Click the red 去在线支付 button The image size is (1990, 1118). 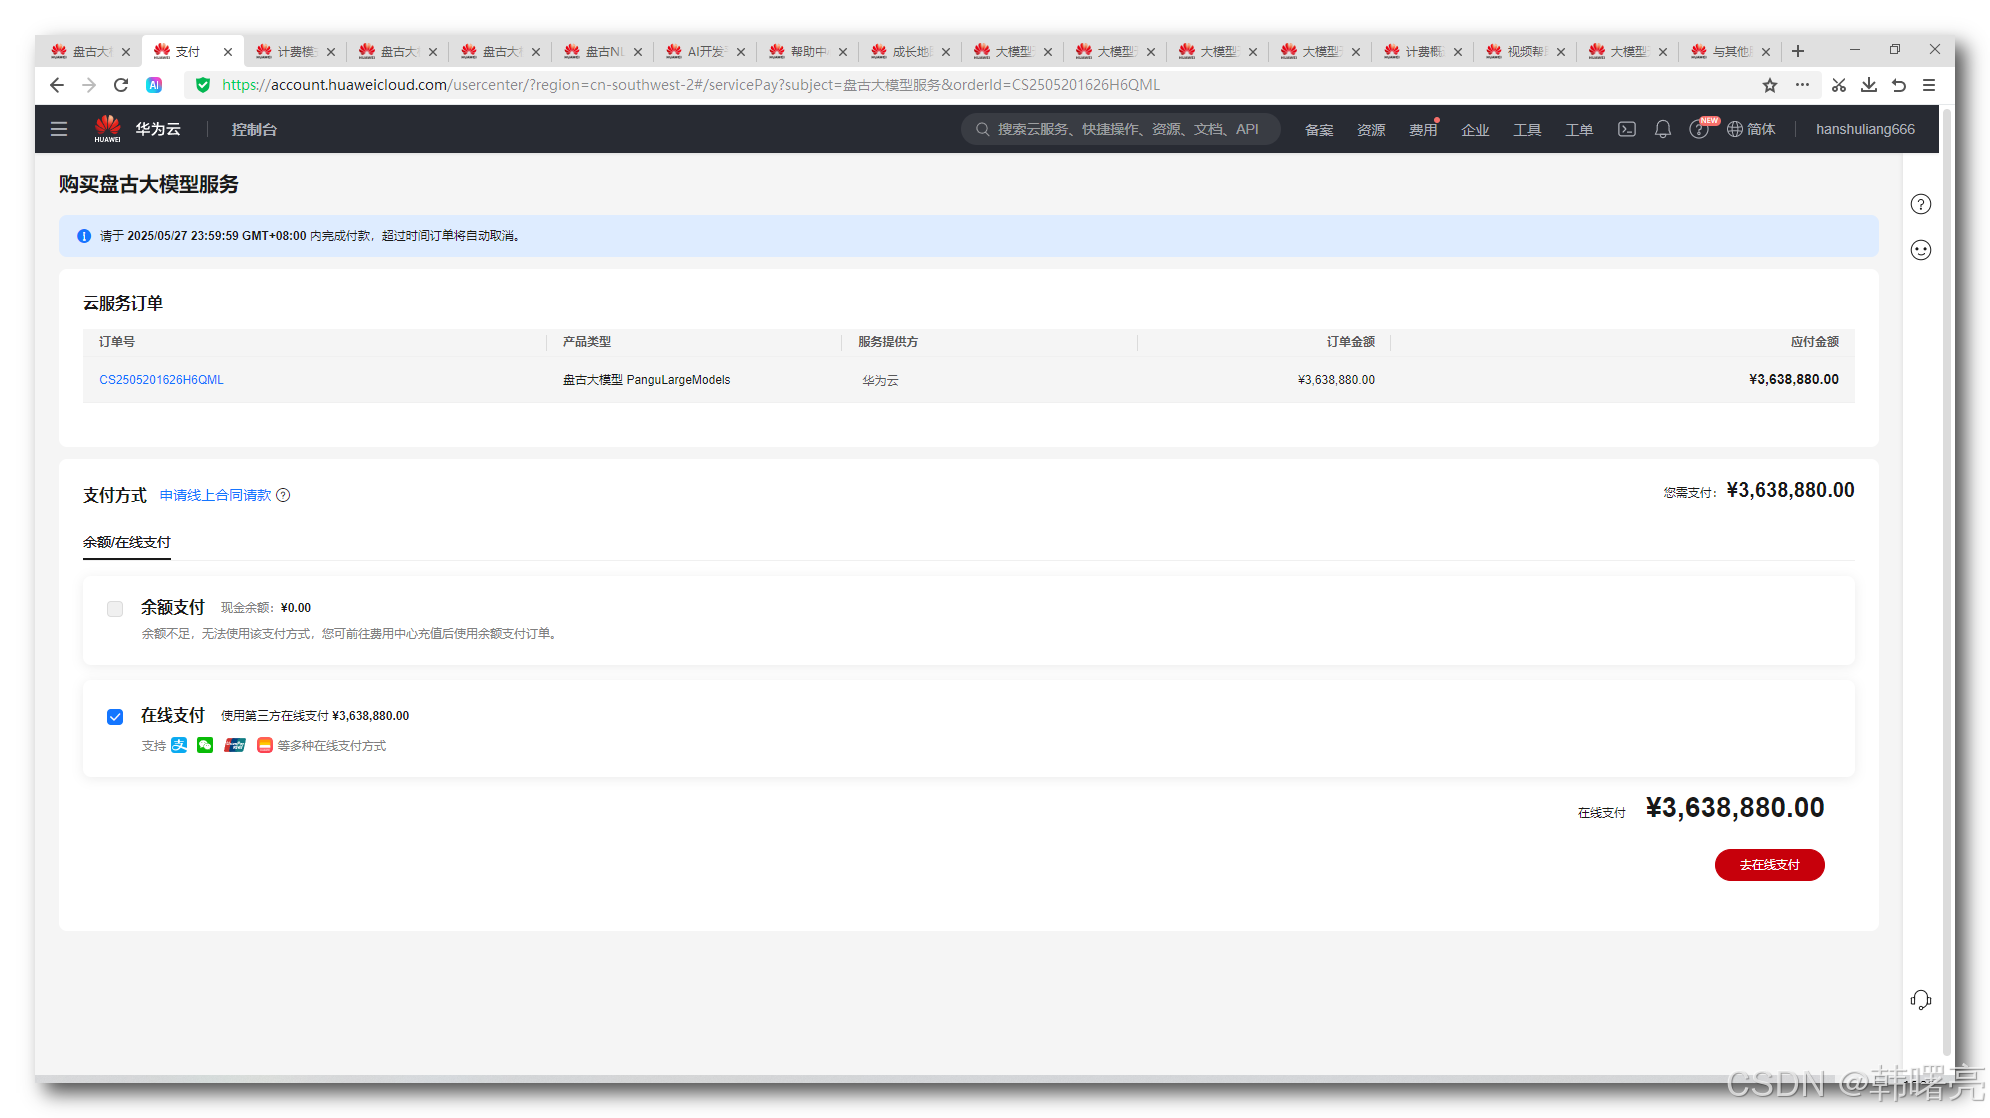click(1769, 865)
